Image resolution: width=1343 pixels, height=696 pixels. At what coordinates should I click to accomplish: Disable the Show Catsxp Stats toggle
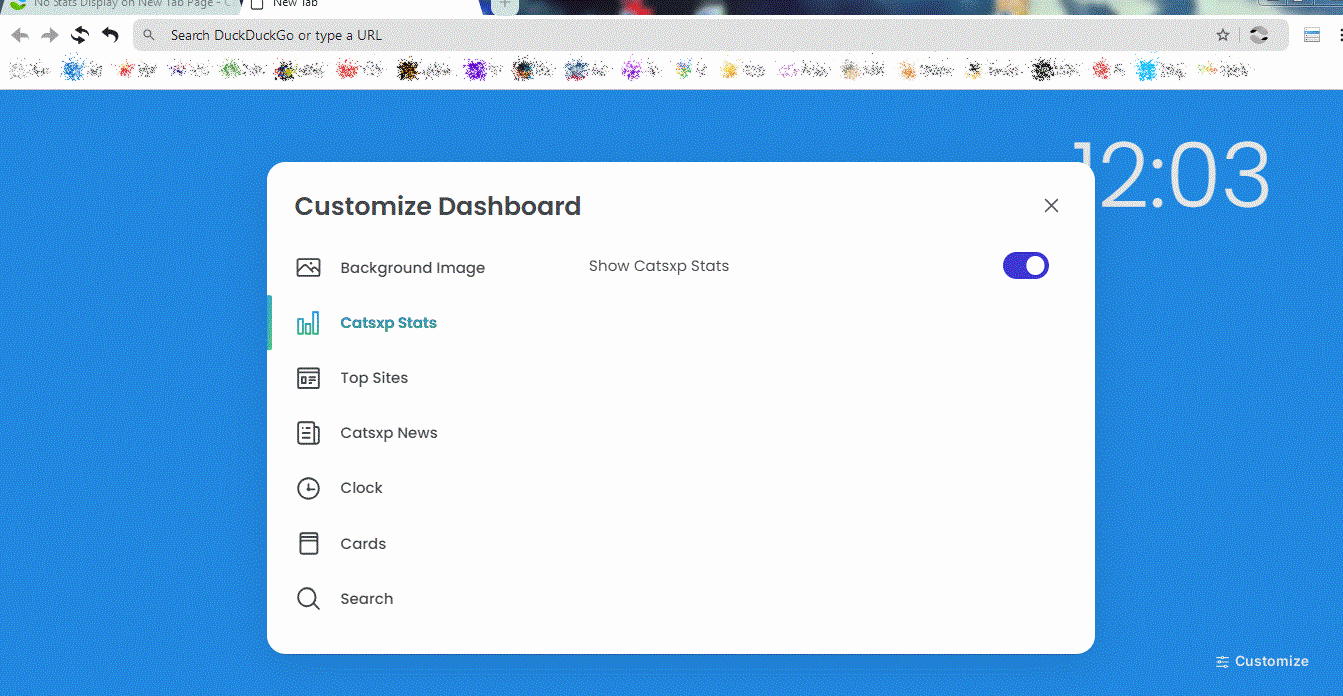coord(1025,265)
